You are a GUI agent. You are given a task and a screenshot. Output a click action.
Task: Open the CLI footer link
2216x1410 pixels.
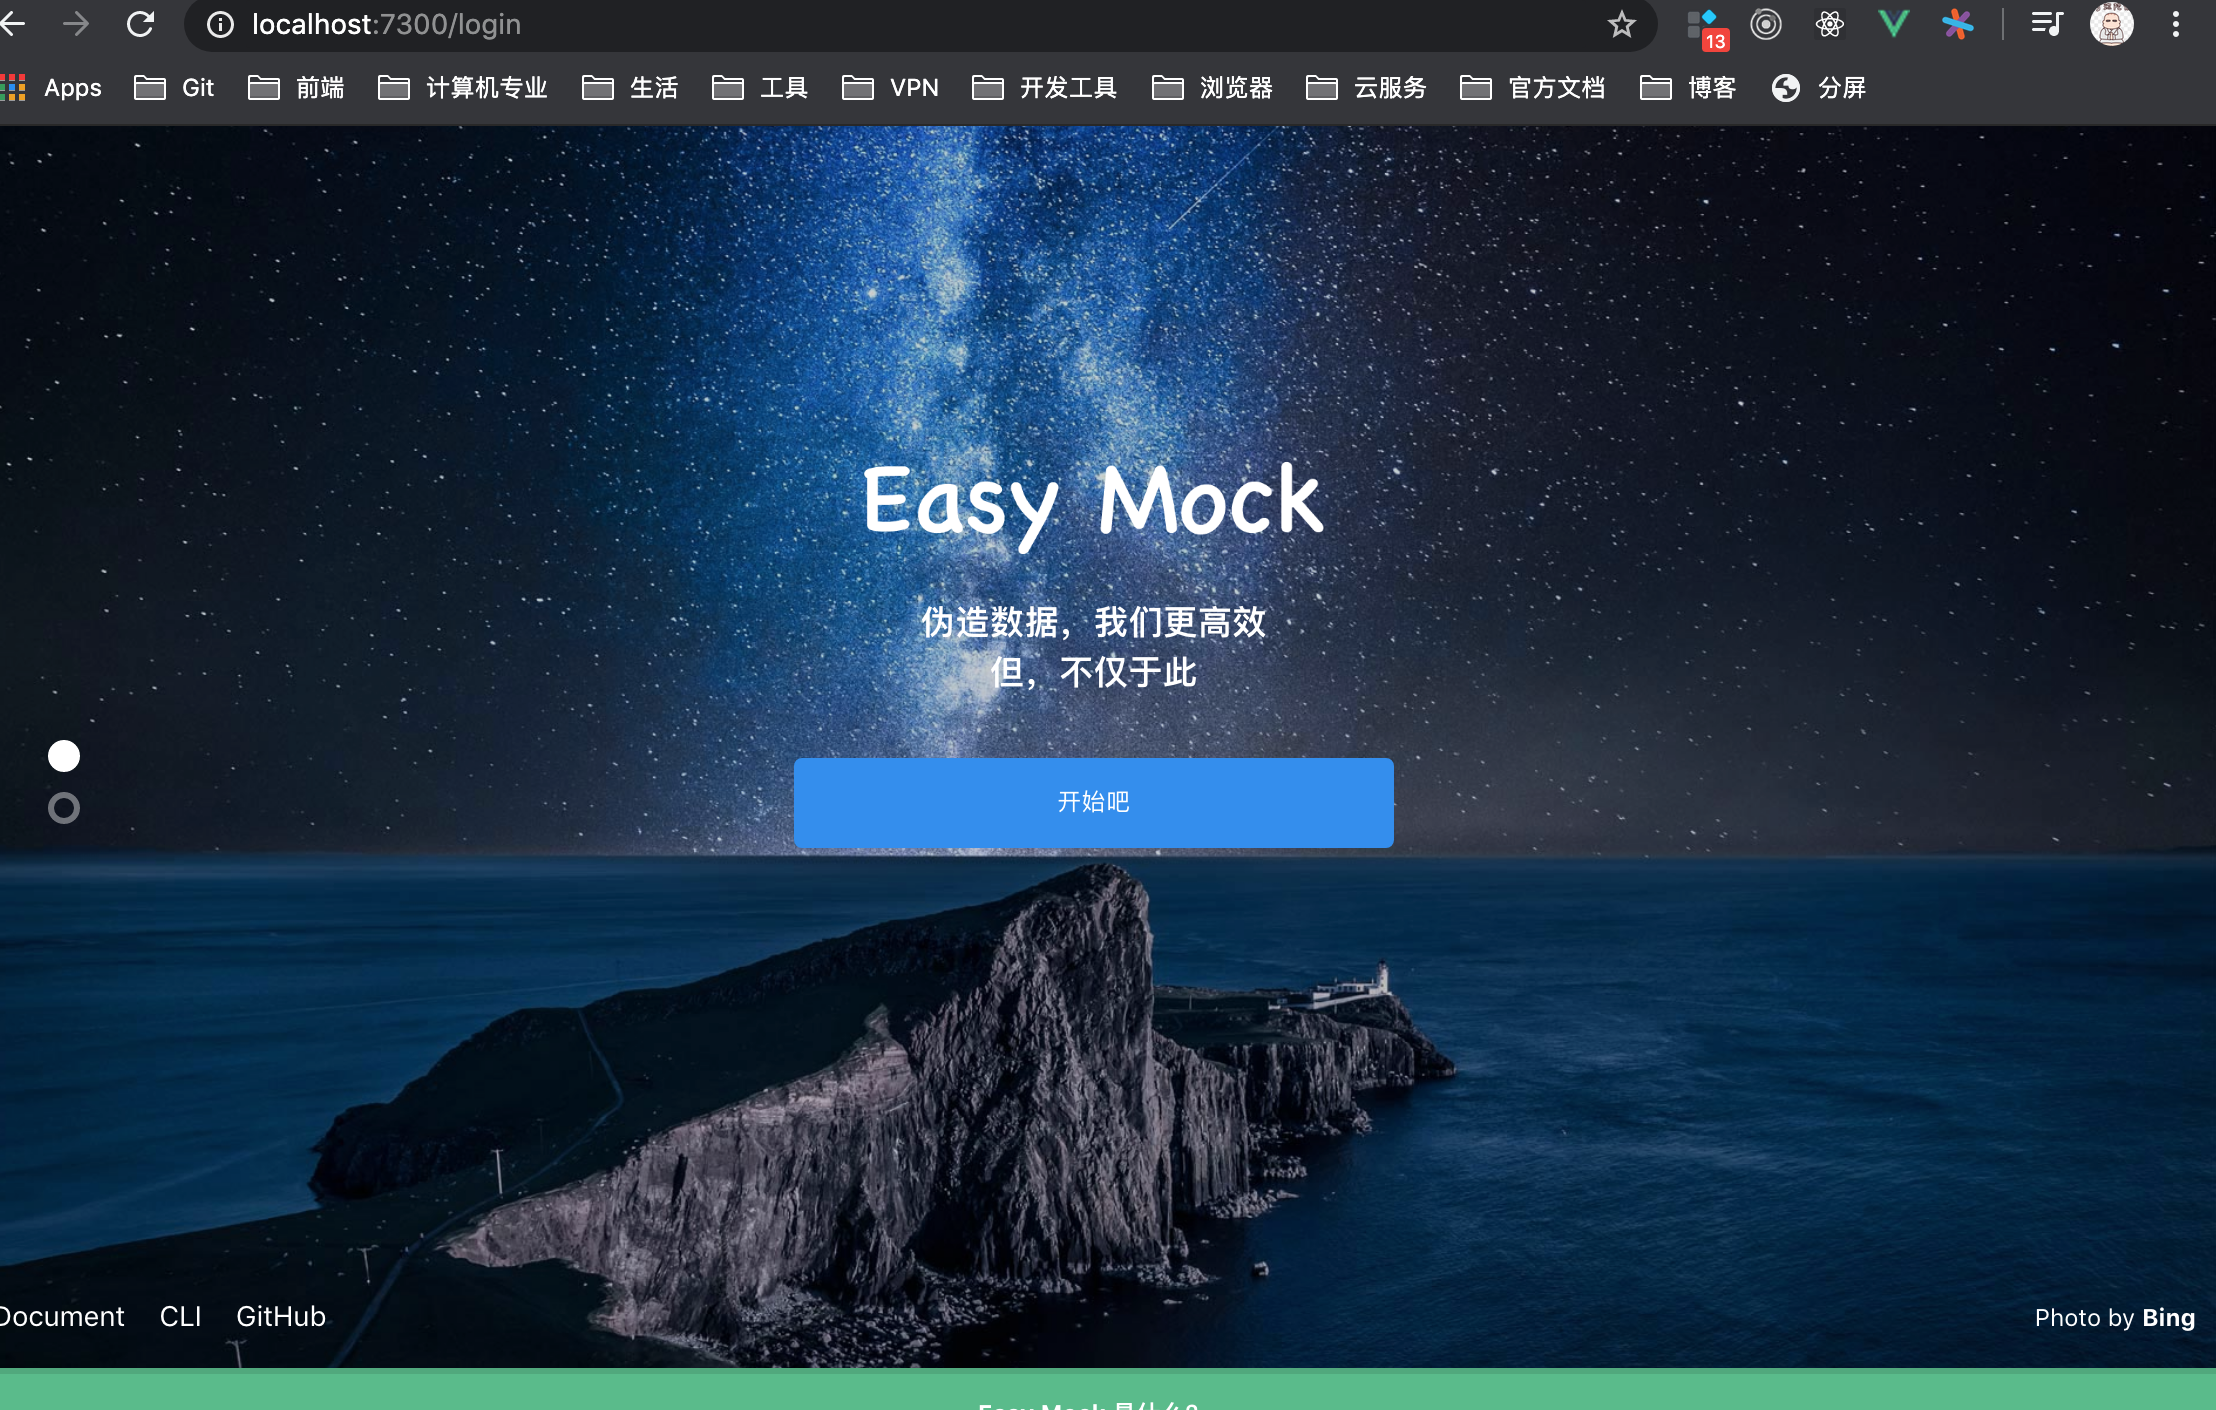coord(181,1316)
